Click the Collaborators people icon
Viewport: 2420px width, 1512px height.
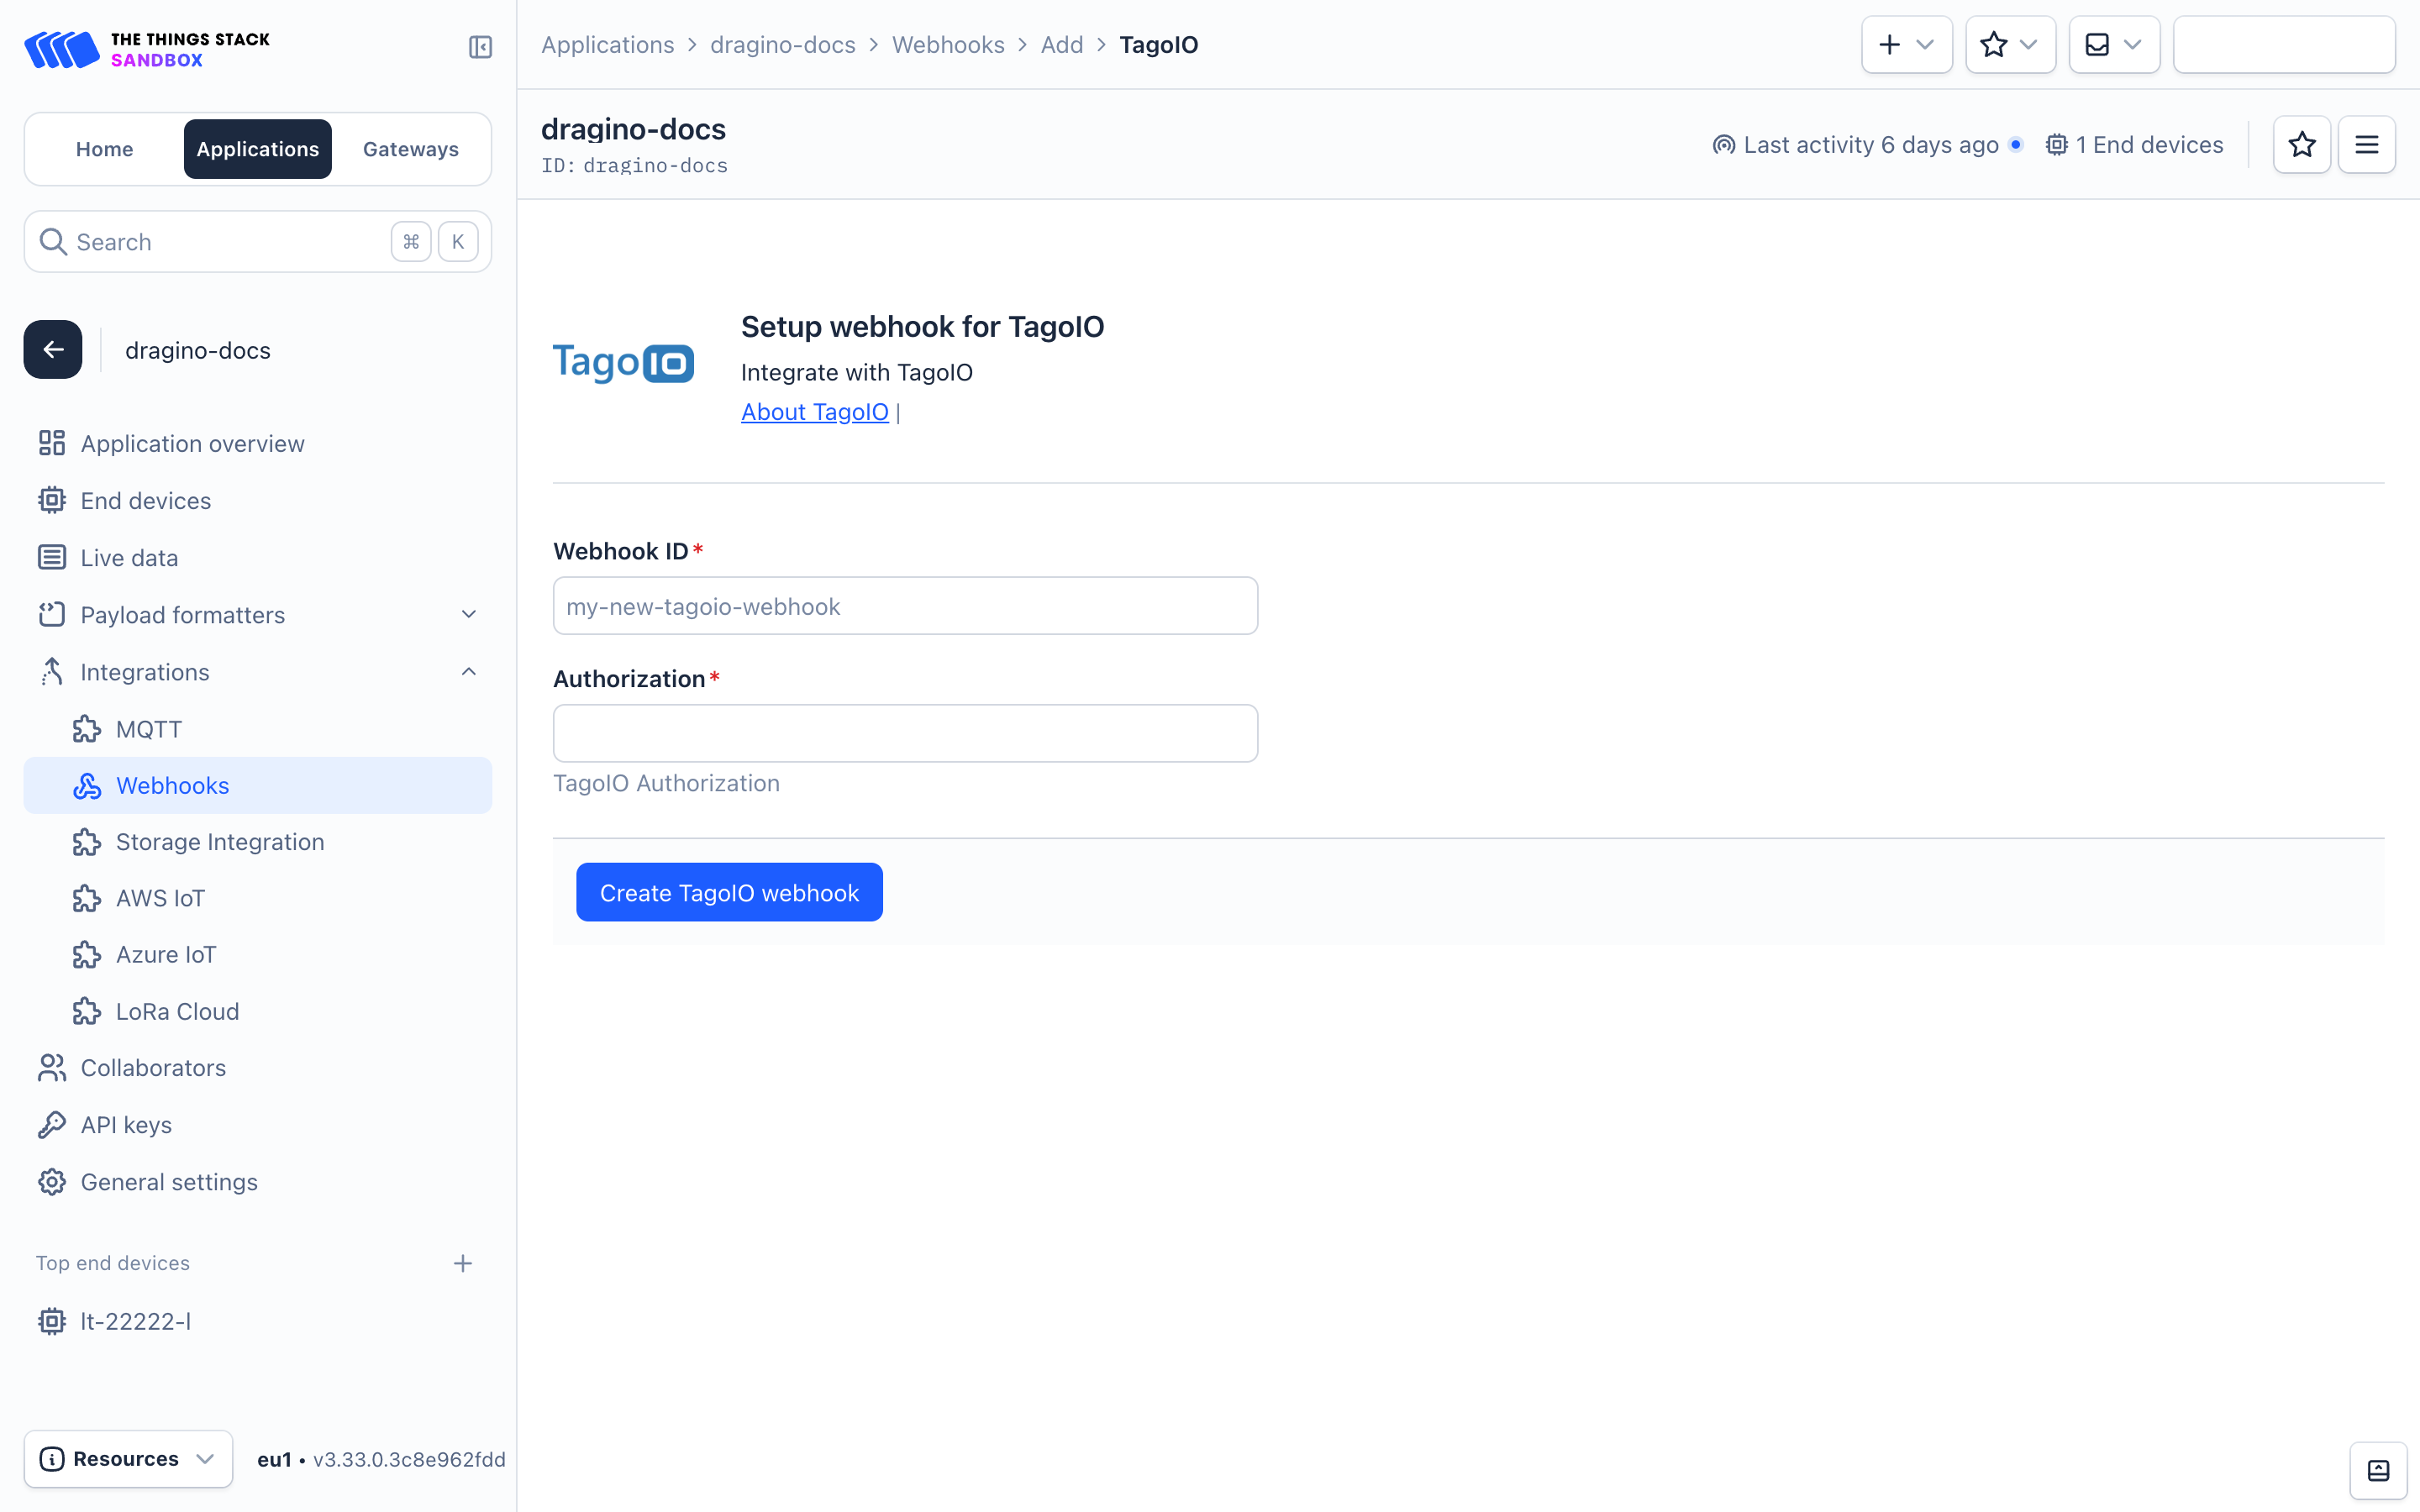click(x=52, y=1068)
